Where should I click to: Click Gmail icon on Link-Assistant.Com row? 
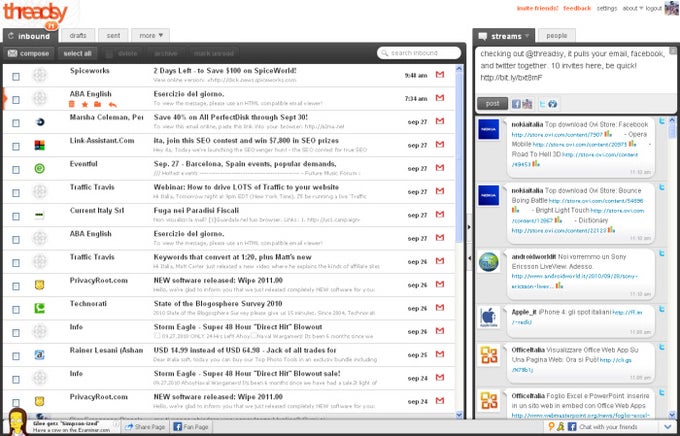pos(440,144)
